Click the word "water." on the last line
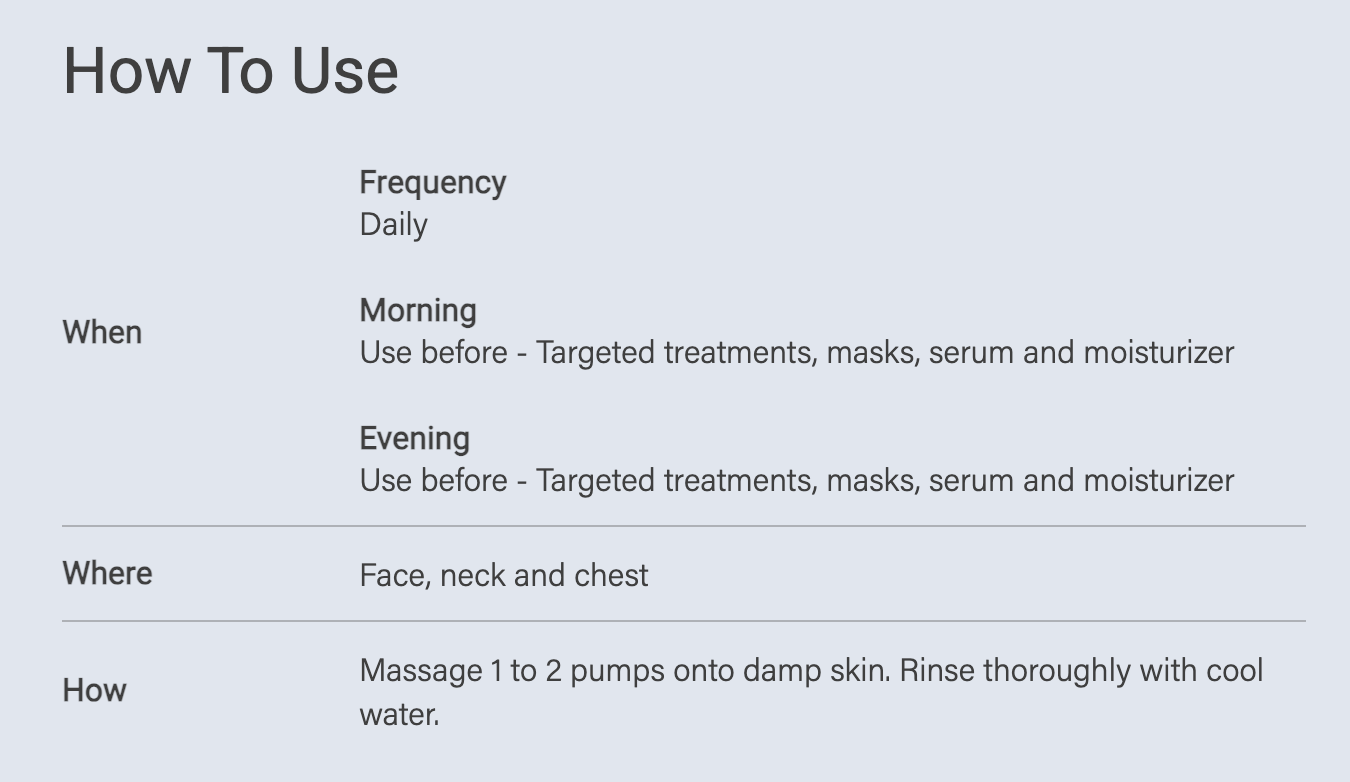 [x=399, y=715]
